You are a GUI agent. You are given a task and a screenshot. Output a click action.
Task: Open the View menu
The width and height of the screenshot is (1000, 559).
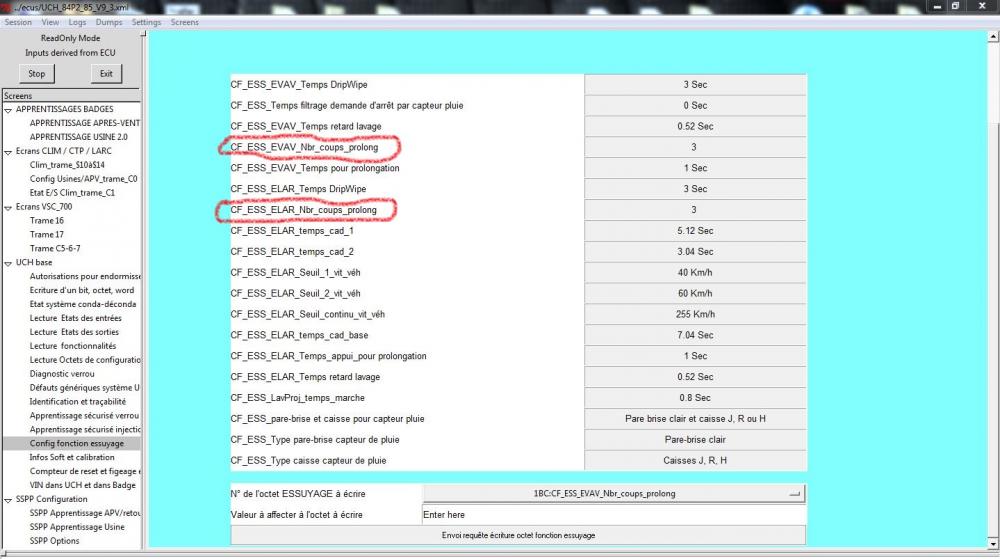50,22
